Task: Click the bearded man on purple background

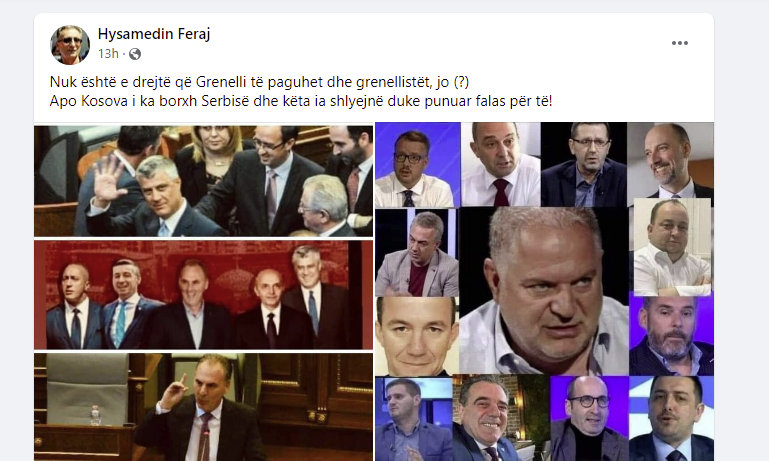Action: pos(671,335)
